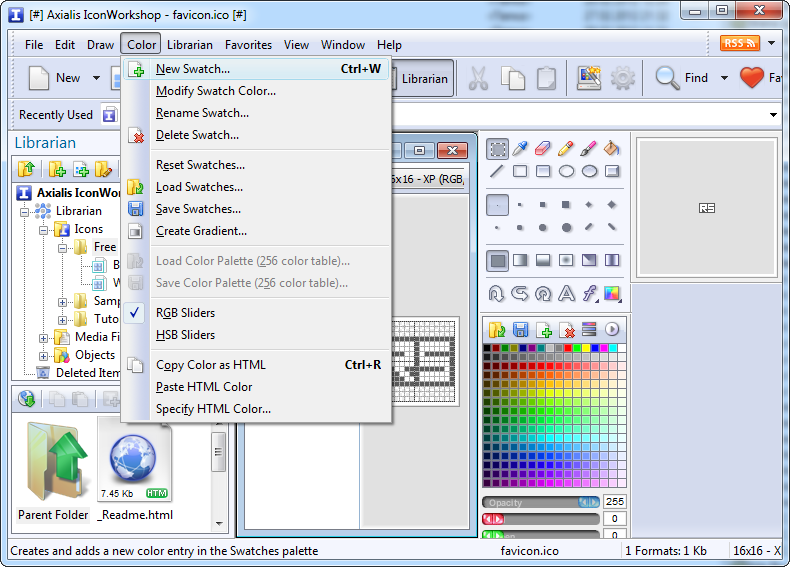Open the Favorites menu
The width and height of the screenshot is (790, 567).
pos(248,45)
